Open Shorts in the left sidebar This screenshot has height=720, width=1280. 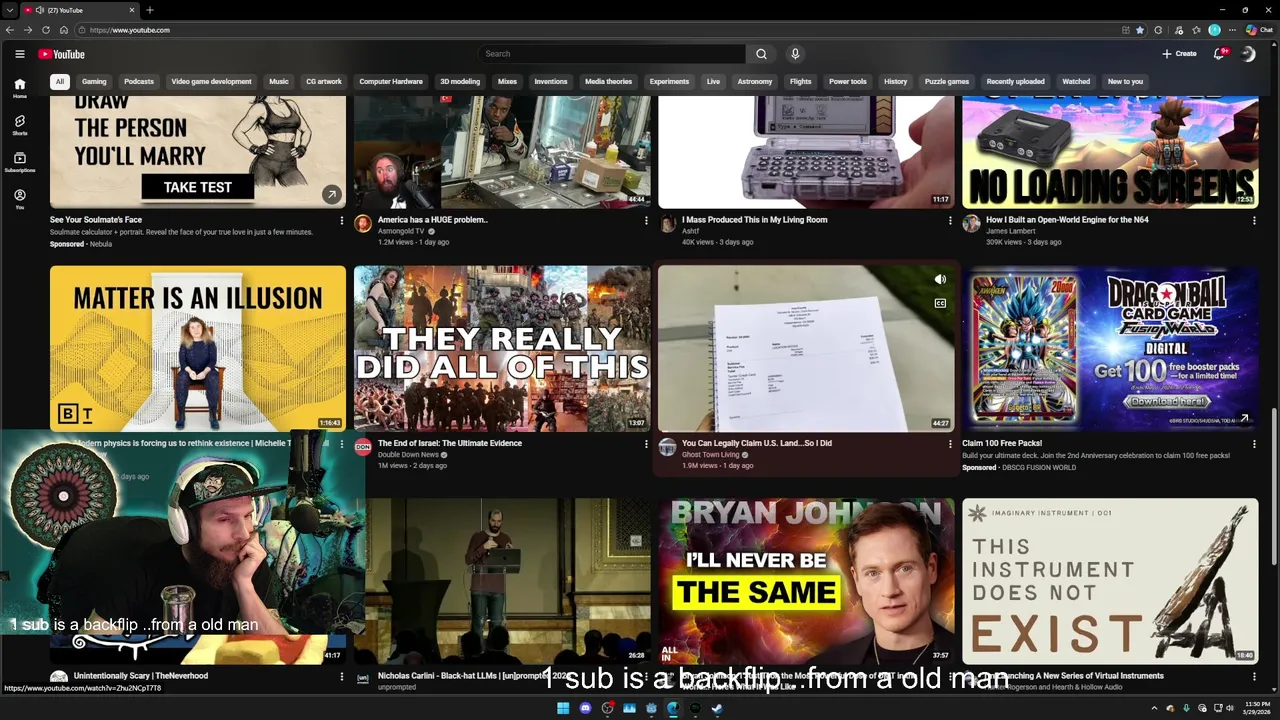click(19, 125)
